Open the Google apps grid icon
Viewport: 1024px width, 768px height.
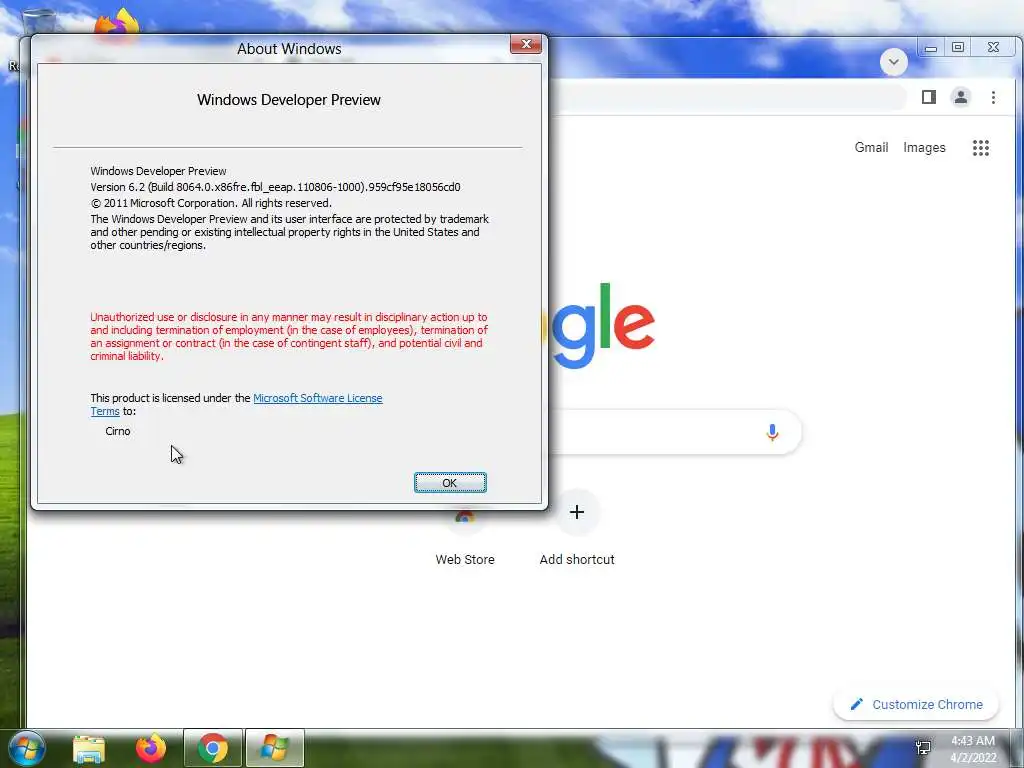click(980, 148)
